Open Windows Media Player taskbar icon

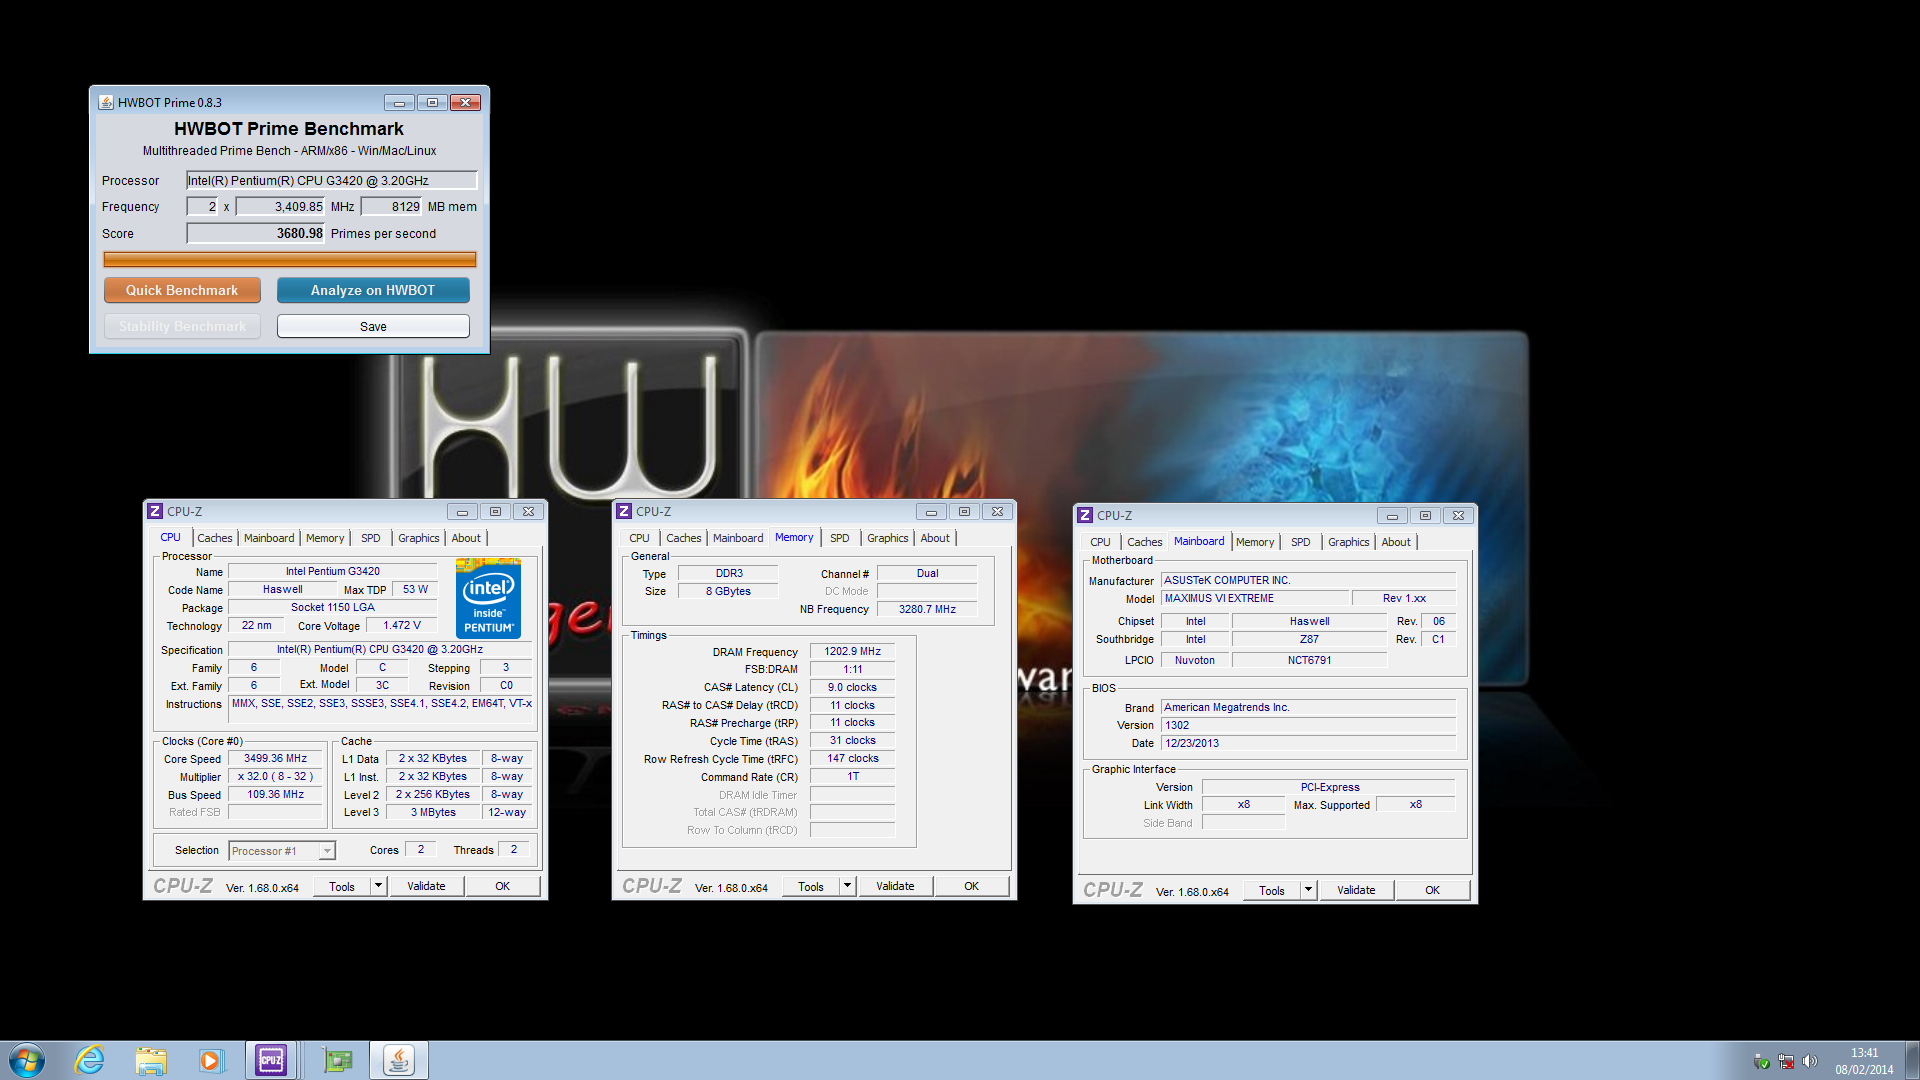[210, 1060]
